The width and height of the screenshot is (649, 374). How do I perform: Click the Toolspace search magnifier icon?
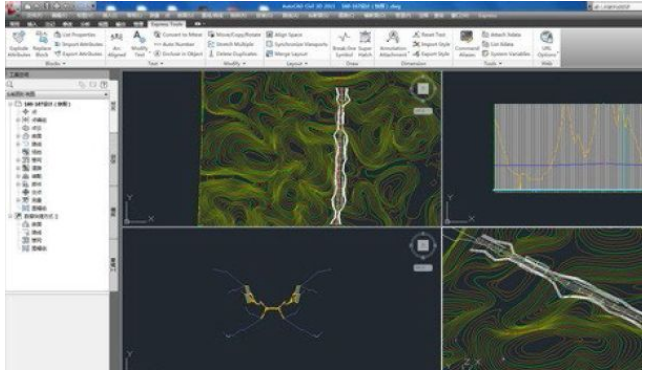point(10,84)
